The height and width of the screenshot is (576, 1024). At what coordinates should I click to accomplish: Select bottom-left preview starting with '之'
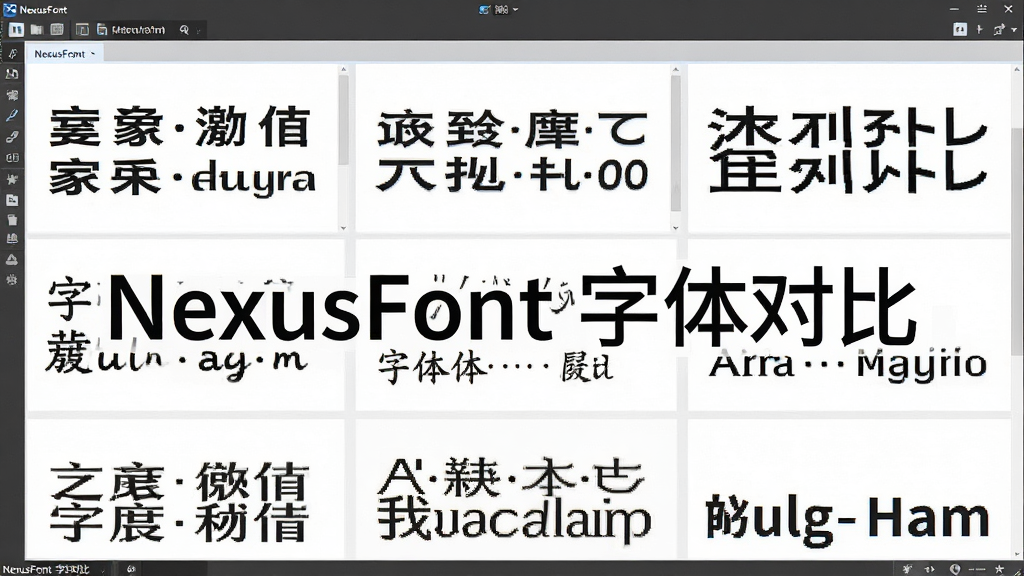(185, 488)
